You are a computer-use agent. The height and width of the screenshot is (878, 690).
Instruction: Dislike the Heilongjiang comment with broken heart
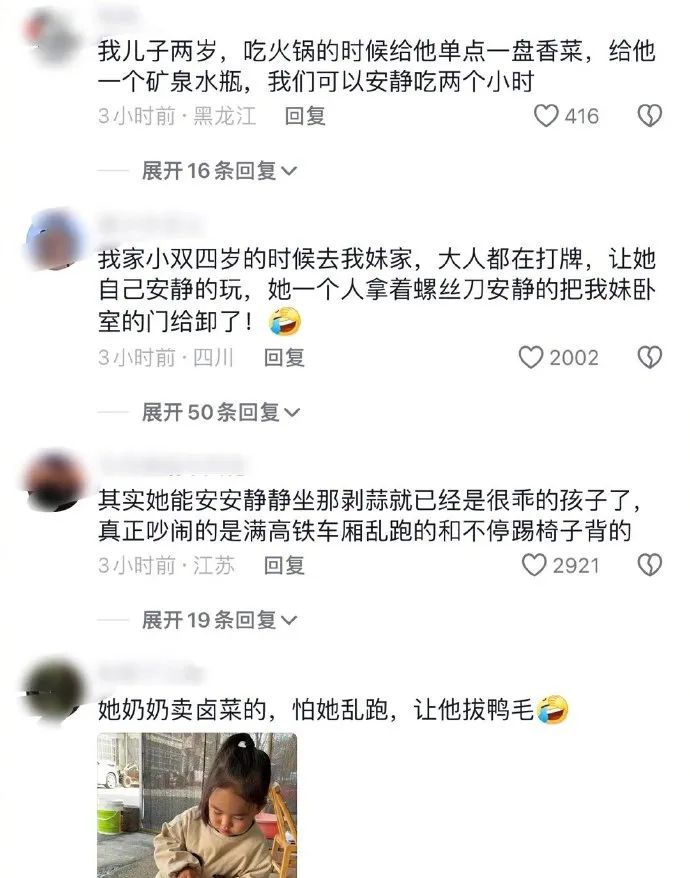650,116
